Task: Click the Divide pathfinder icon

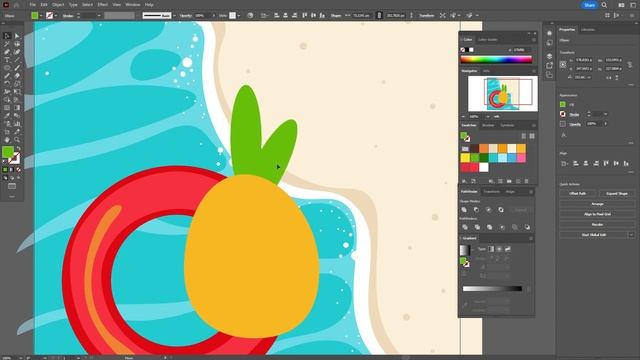Action: click(465, 227)
